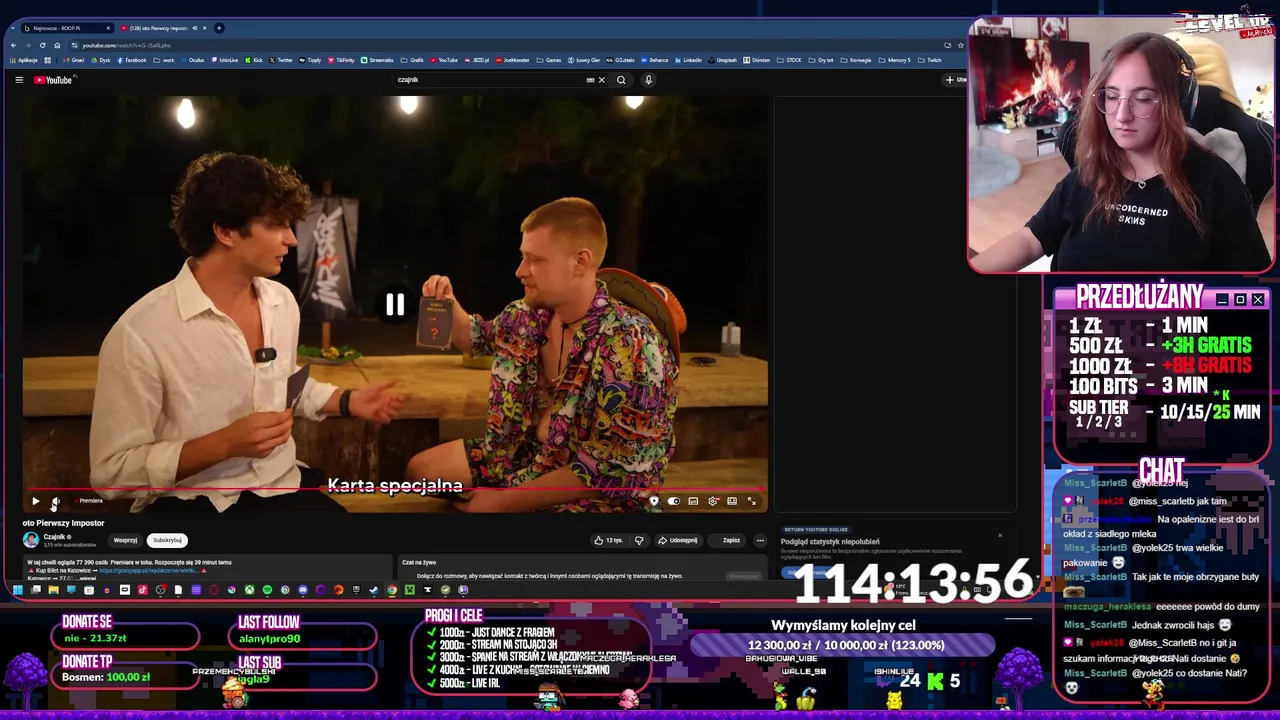Open more actions three-dot menu
The width and height of the screenshot is (1280, 720).
(760, 540)
